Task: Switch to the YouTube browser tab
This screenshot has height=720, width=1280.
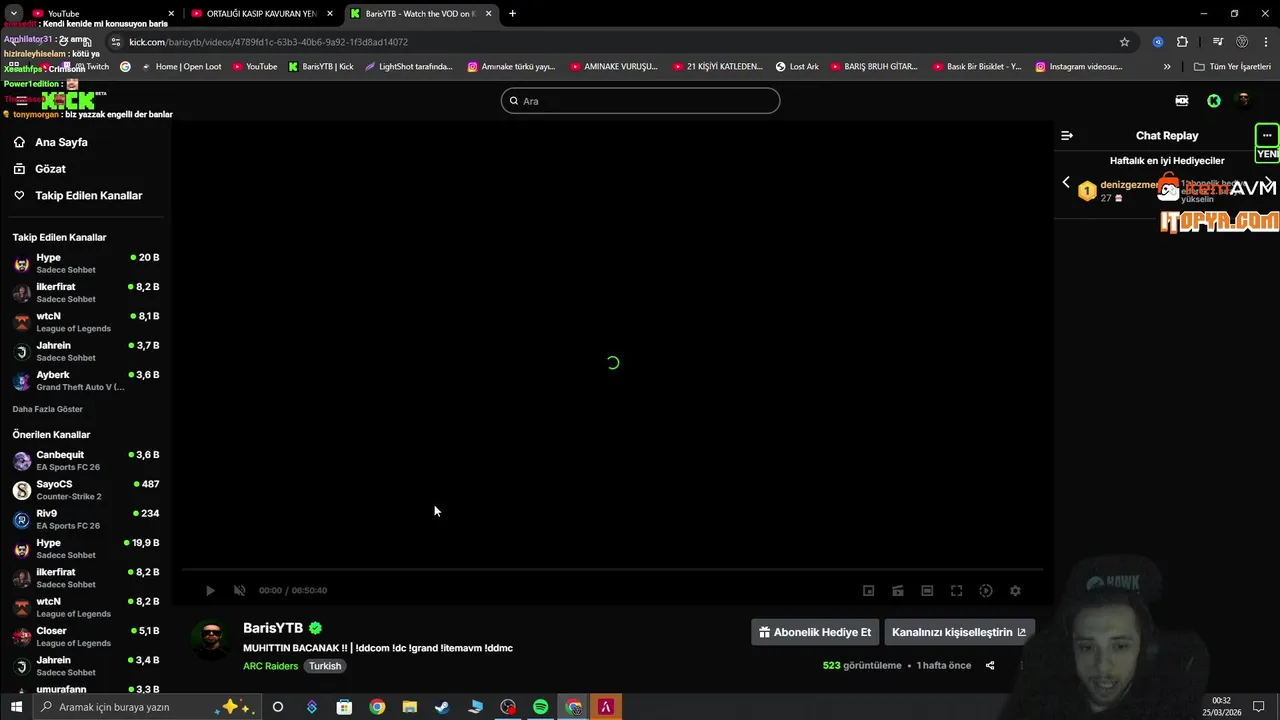Action: [105, 14]
